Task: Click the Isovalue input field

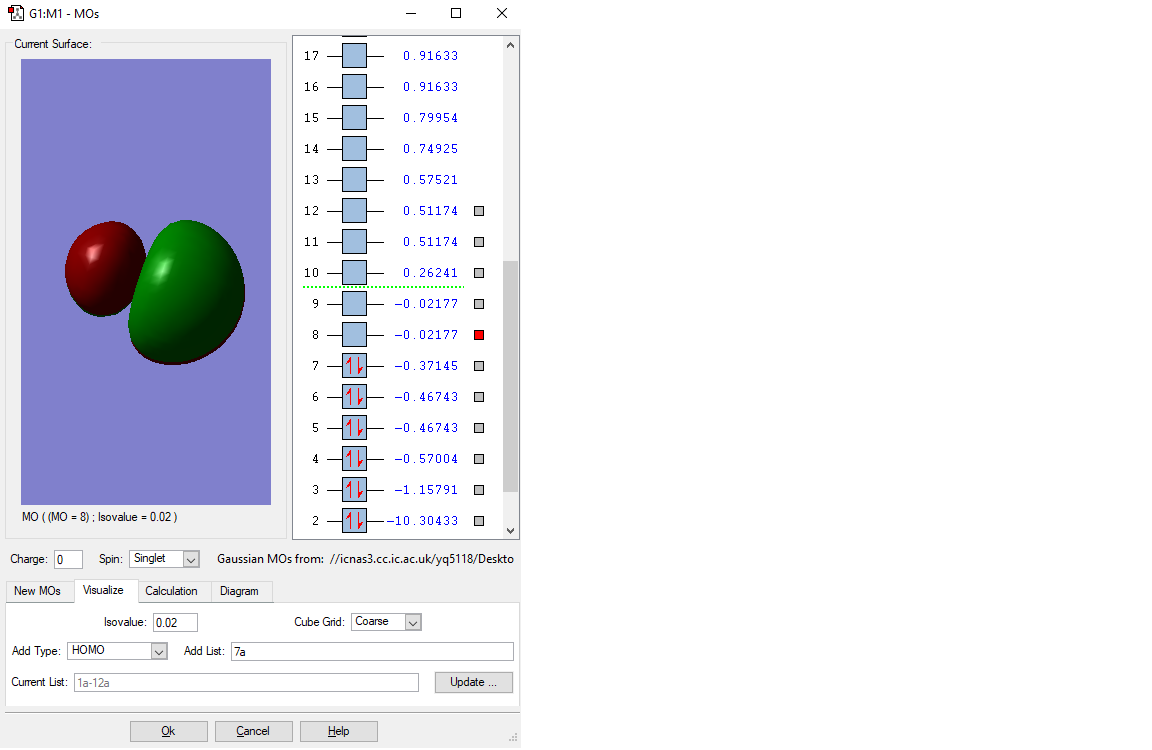Action: (176, 623)
